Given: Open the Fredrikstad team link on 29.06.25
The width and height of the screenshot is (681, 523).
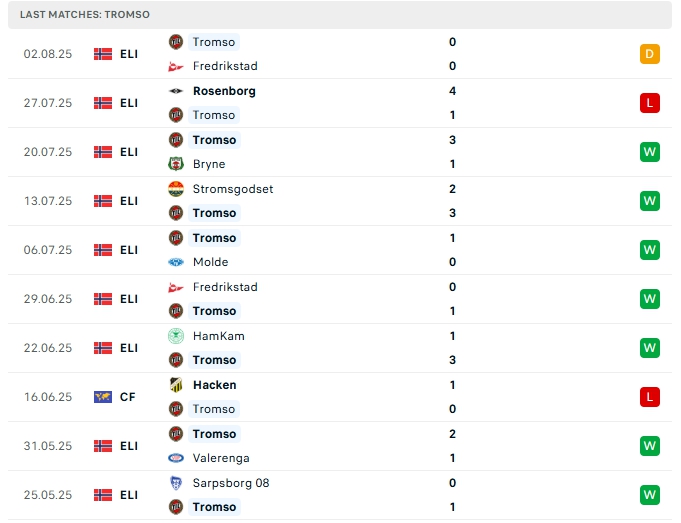Looking at the screenshot, I should click(x=225, y=287).
